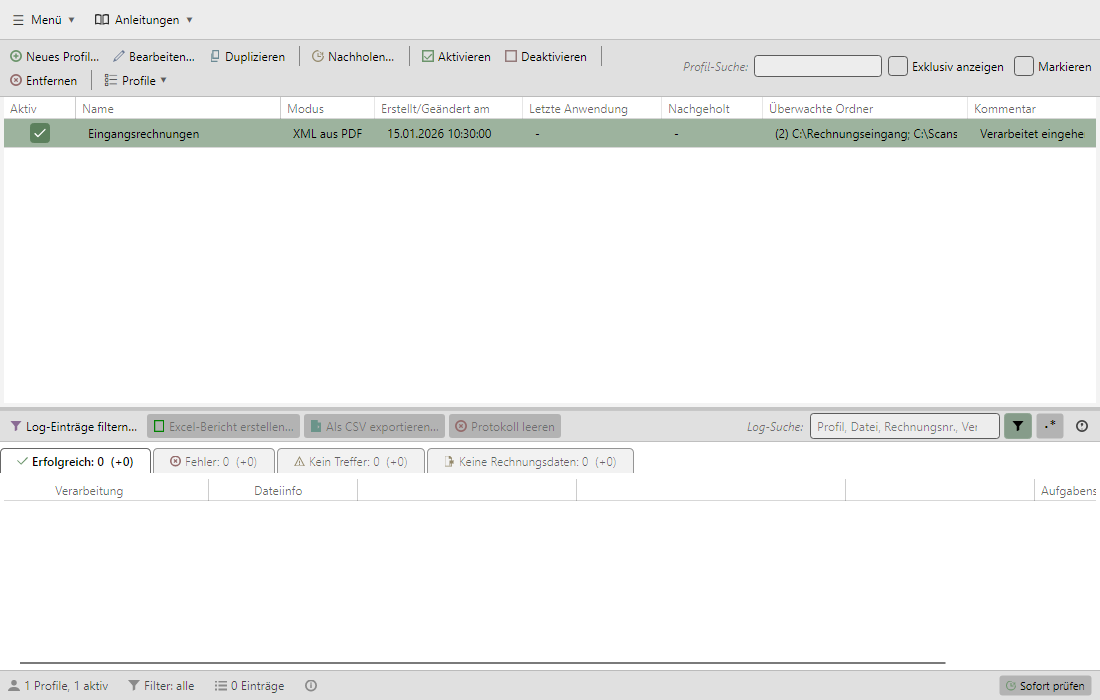Click the Verarbeitet eingehe comment cell
The height and width of the screenshot is (700, 1100).
tap(1032, 134)
